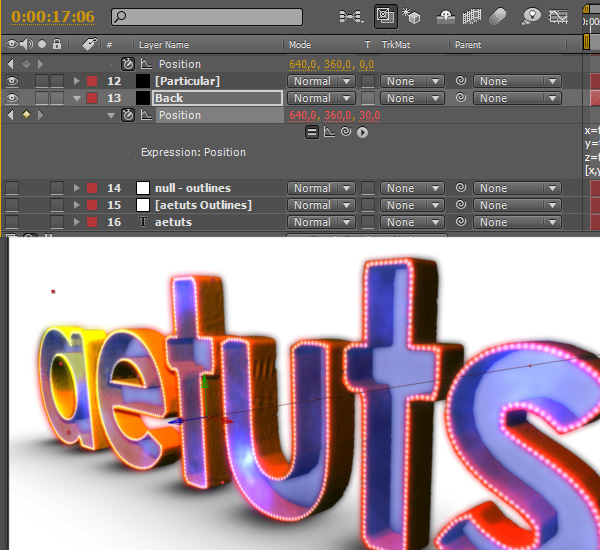Image resolution: width=600 pixels, height=550 pixels.
Task: Enable Frame Blending icon
Action: [472, 16]
